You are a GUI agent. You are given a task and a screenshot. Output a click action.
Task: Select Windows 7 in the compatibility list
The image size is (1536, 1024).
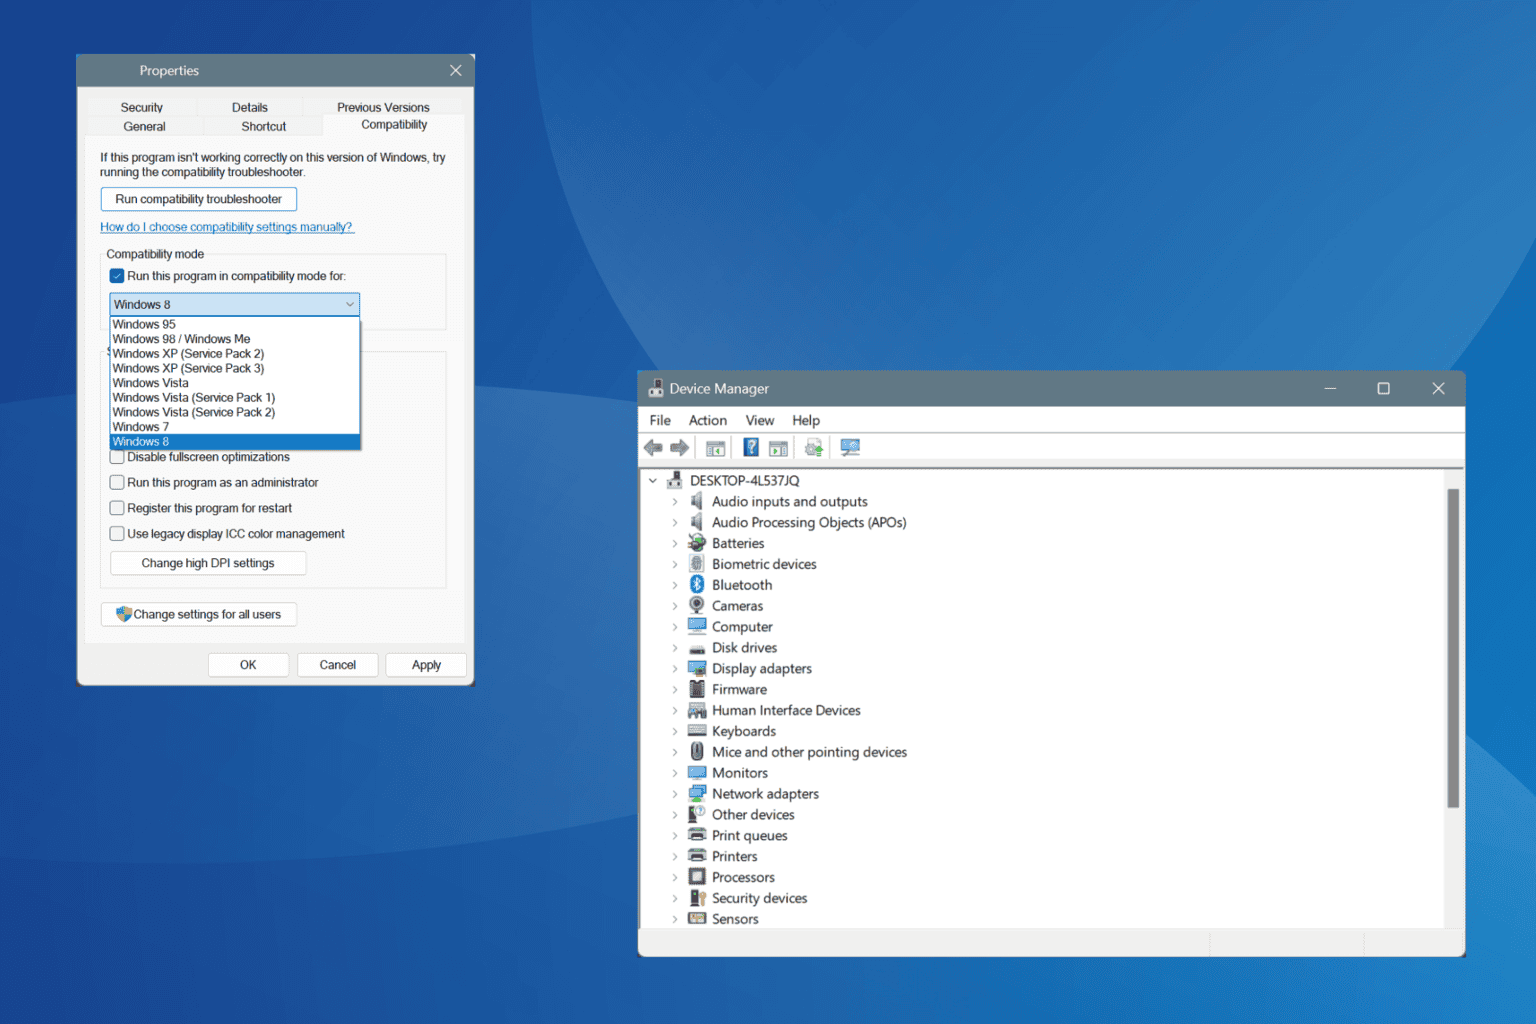[x=234, y=427]
